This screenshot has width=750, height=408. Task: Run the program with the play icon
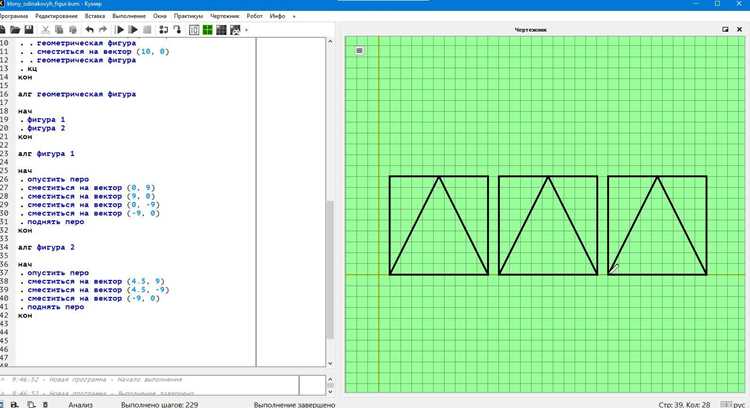(x=120, y=30)
